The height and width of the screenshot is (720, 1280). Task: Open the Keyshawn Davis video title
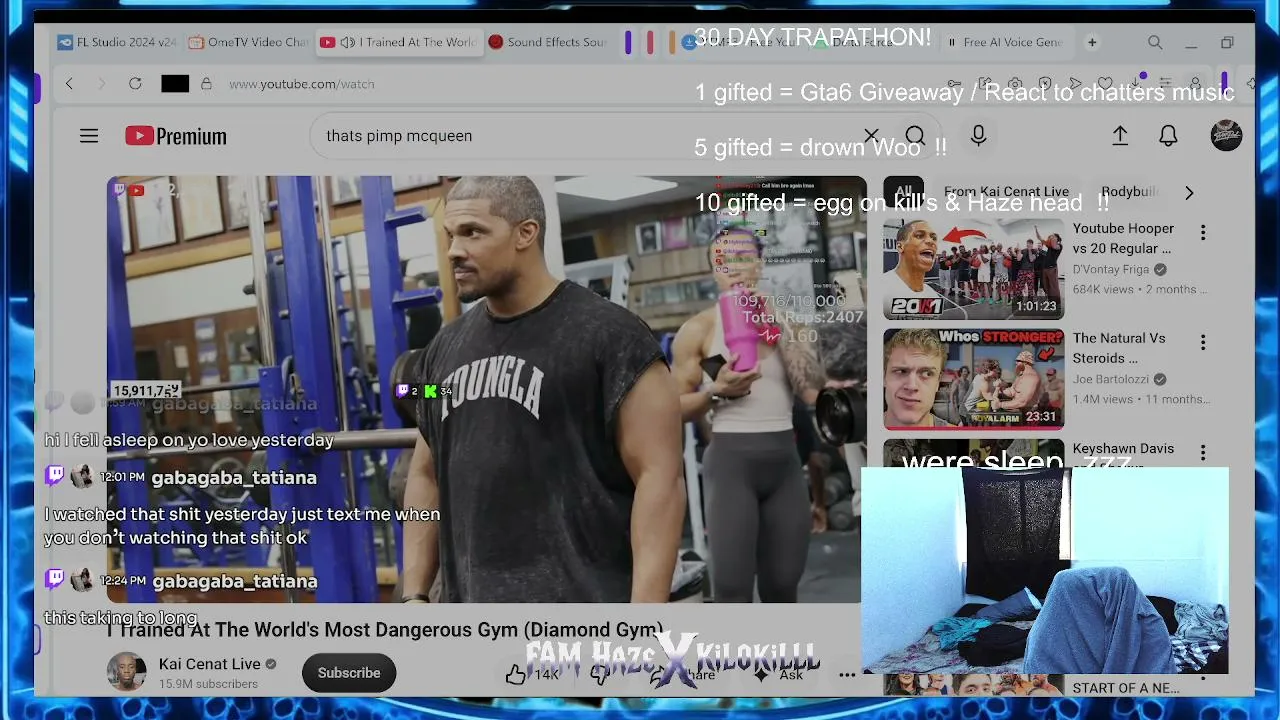click(1123, 449)
